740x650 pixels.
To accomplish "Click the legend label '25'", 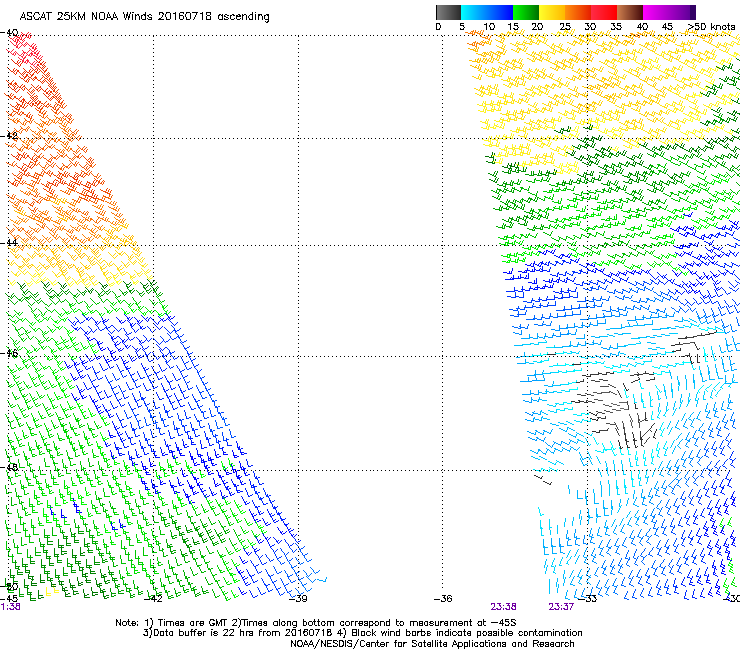I will pos(565,27).
